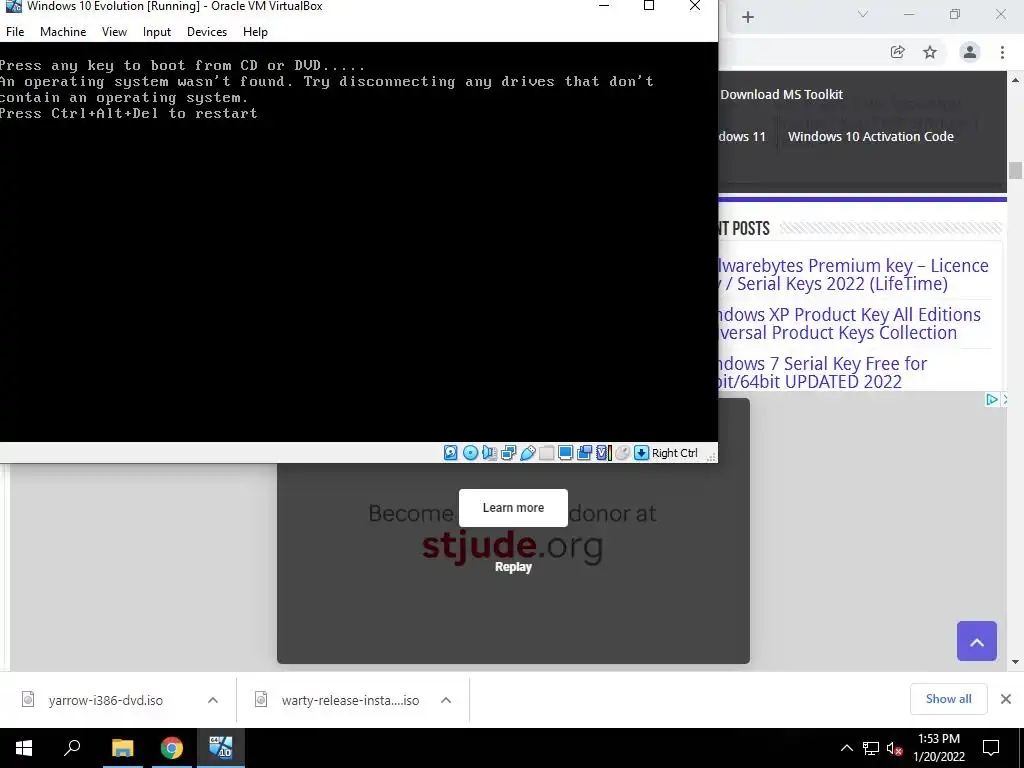This screenshot has height=768, width=1024.
Task: Show hidden system tray icons
Action: [x=846, y=748]
